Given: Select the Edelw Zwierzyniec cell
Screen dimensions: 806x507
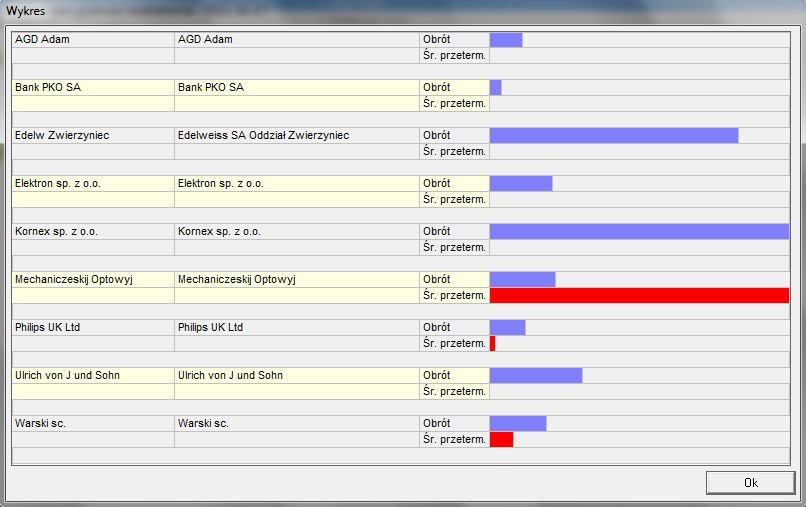Looking at the screenshot, I should 93,135.
